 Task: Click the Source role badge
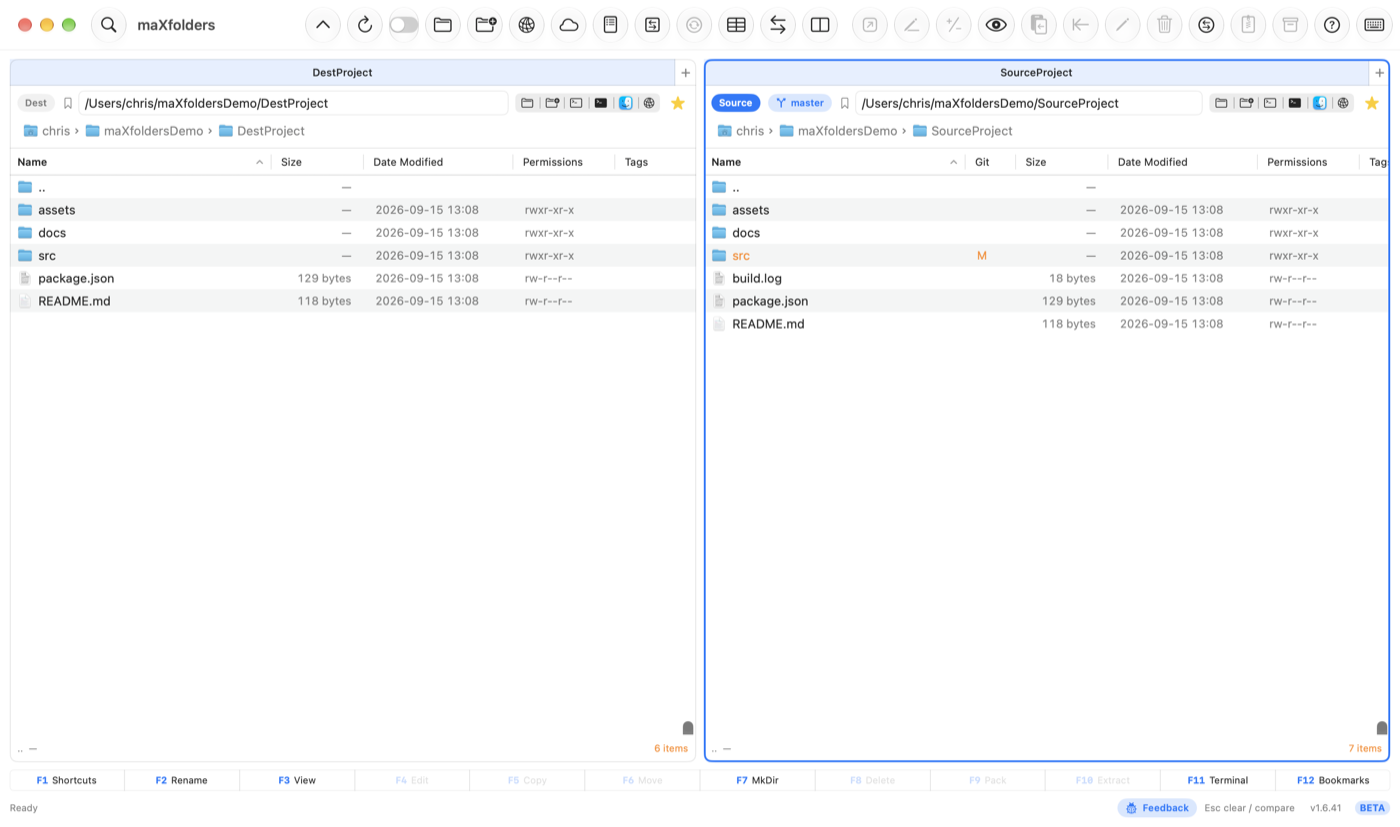click(x=736, y=103)
